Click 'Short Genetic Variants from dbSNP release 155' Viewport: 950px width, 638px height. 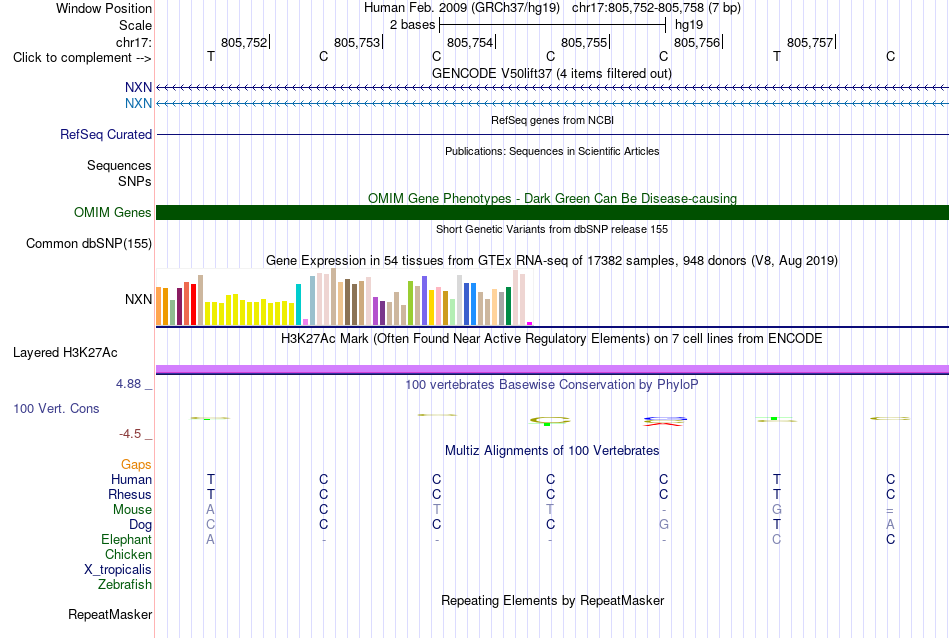[x=552, y=229]
